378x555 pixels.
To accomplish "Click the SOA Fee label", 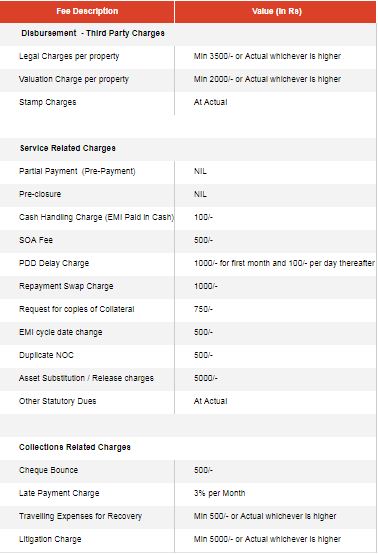I will (x=36, y=240).
